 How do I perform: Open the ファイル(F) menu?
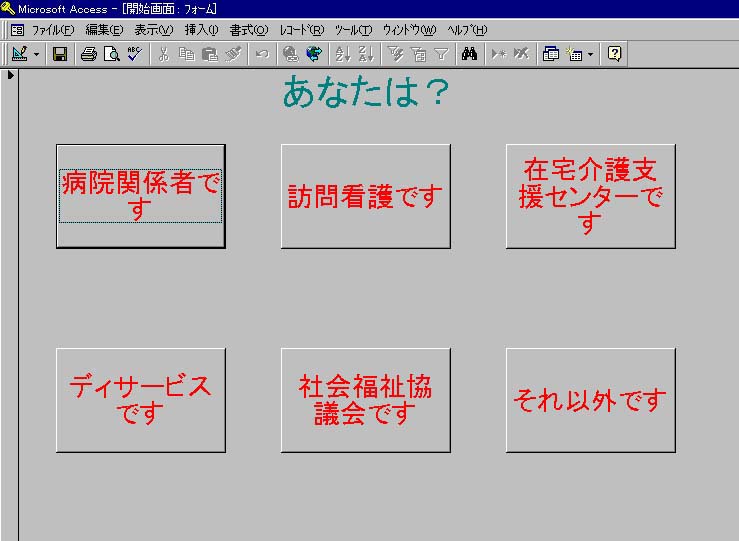click(x=53, y=30)
